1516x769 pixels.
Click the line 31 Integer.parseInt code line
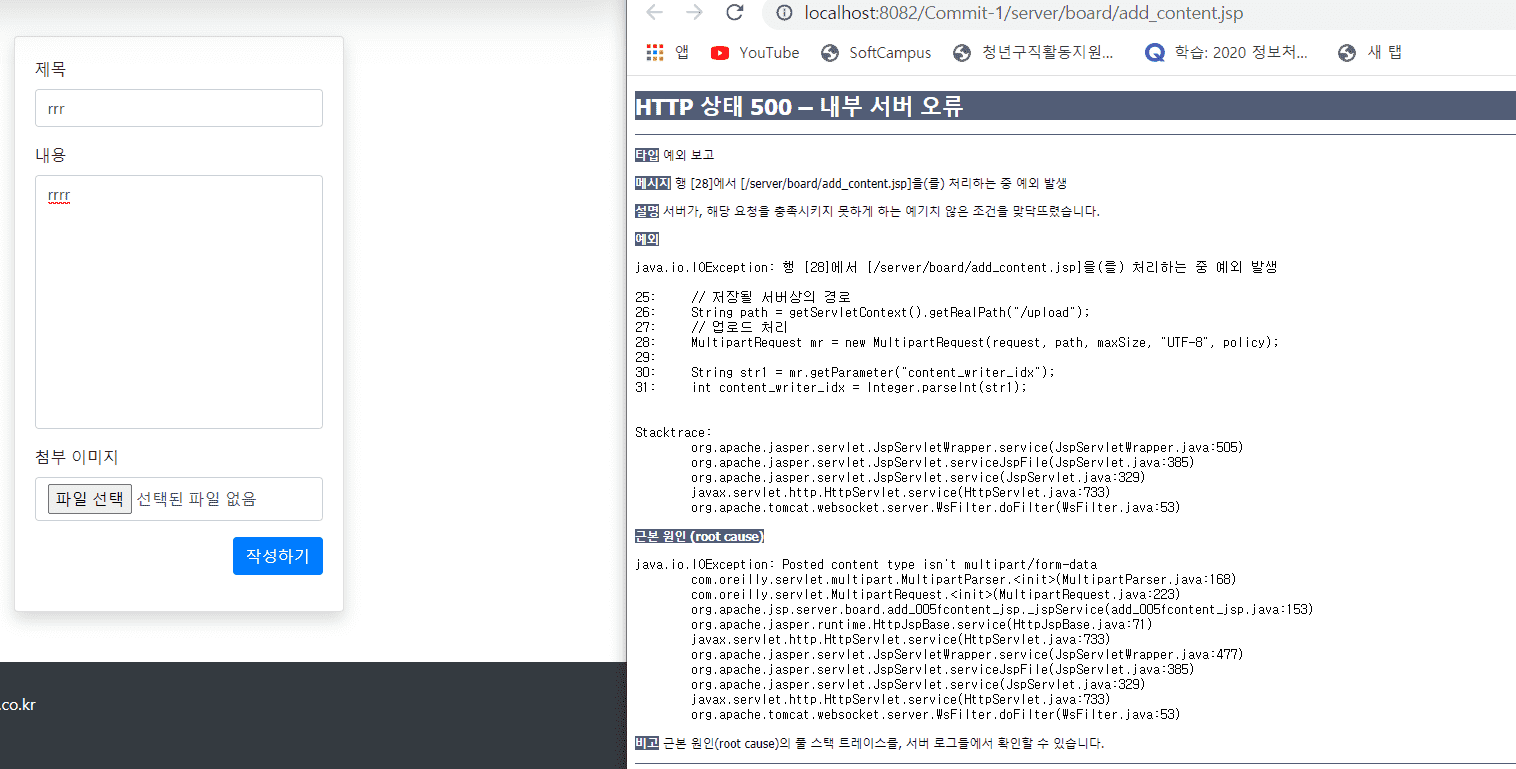859,387
